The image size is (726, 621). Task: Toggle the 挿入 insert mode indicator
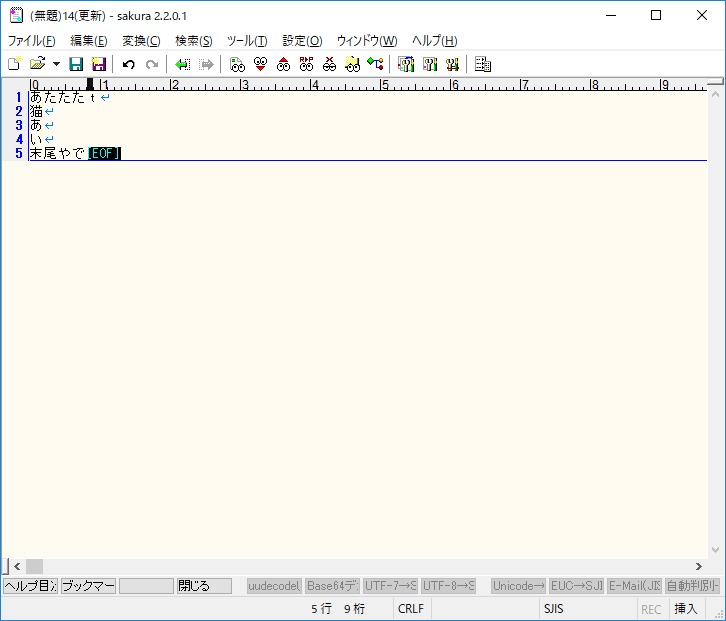click(x=686, y=608)
